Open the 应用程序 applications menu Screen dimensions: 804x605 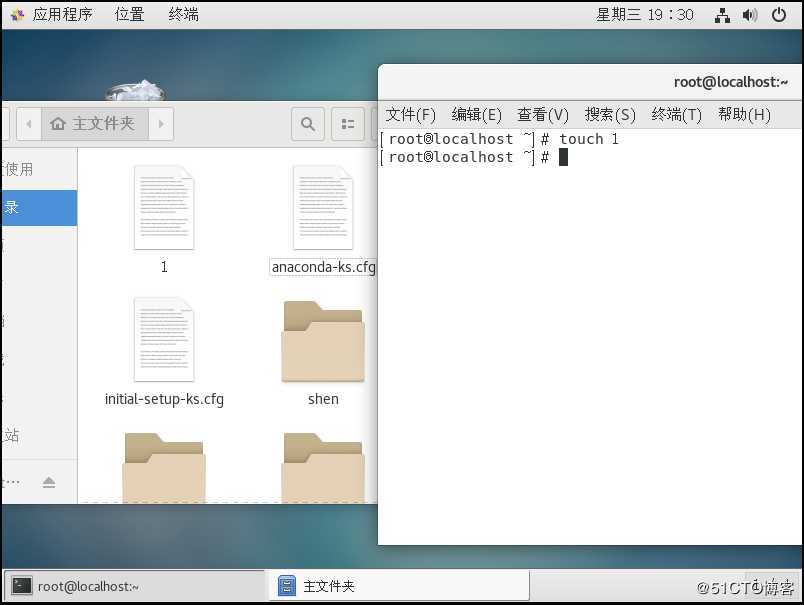pos(62,14)
